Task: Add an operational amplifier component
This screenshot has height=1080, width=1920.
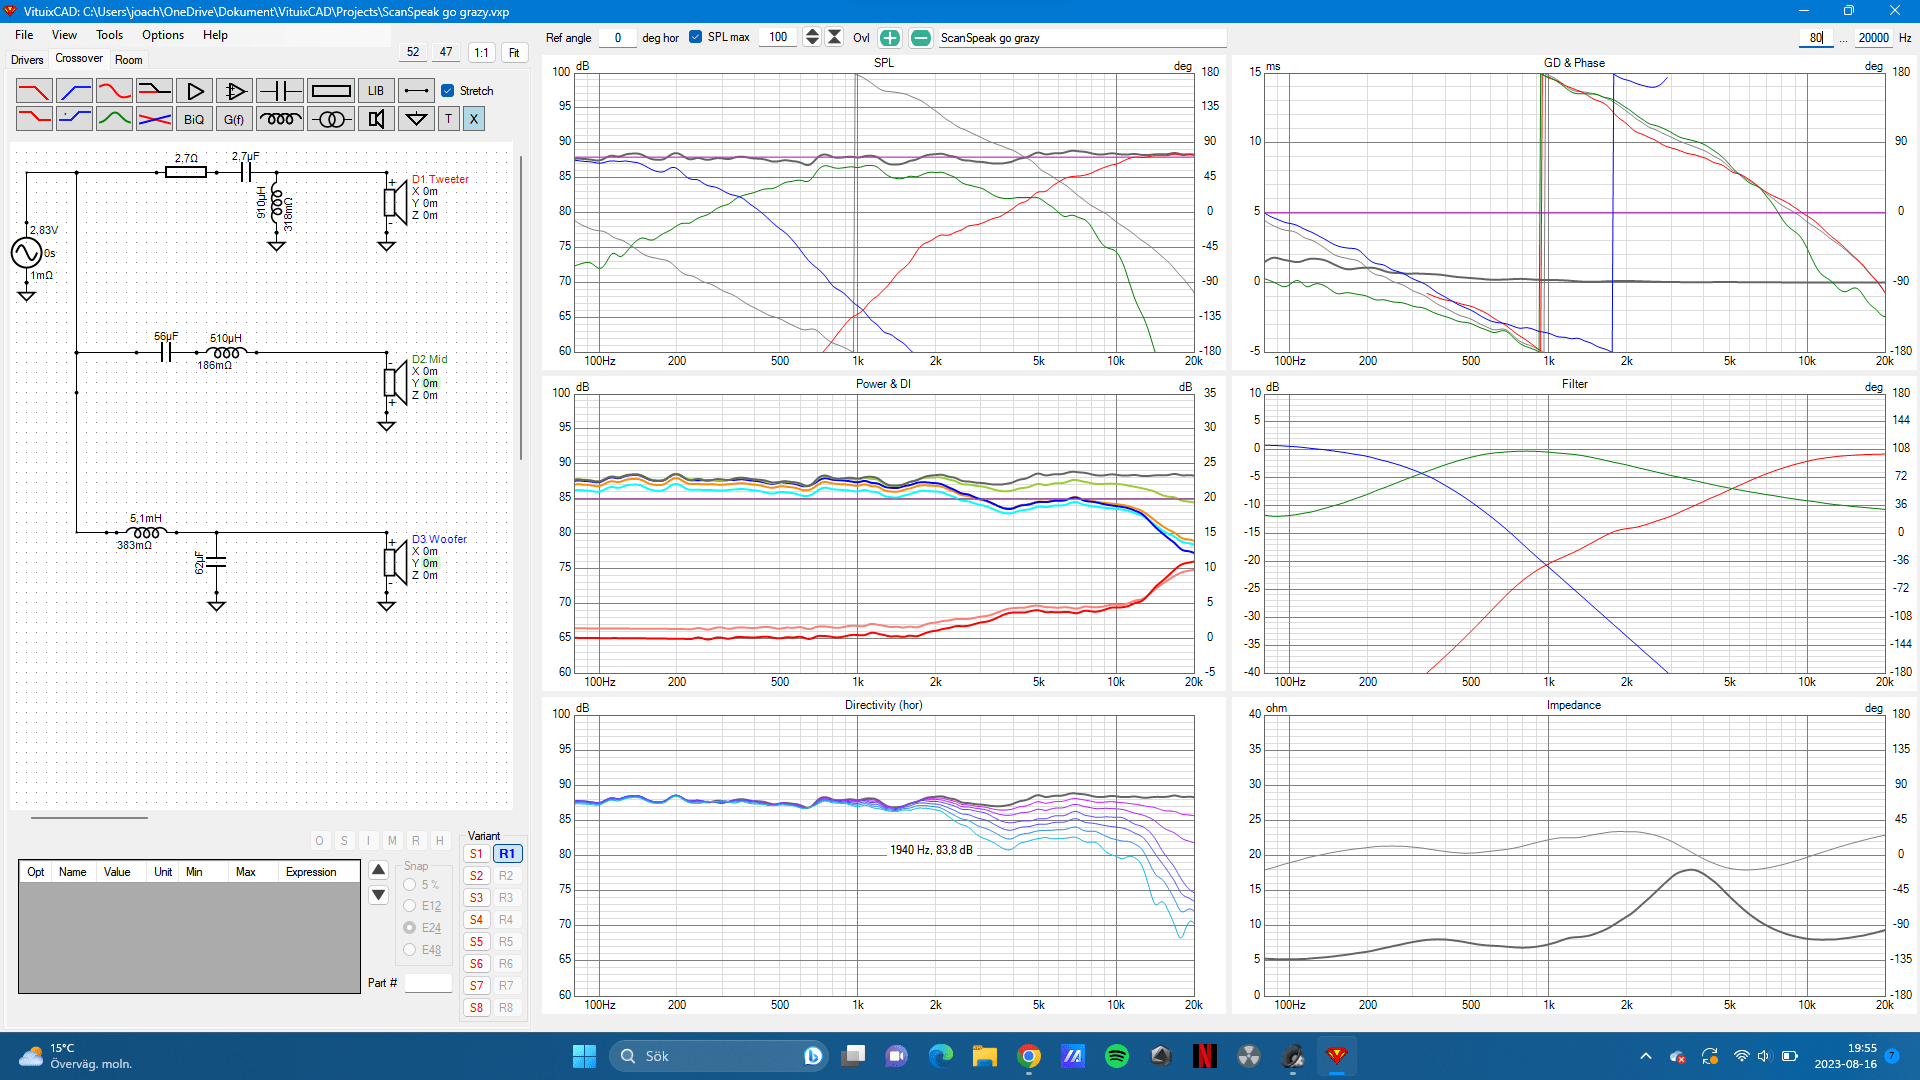Action: coord(234,91)
